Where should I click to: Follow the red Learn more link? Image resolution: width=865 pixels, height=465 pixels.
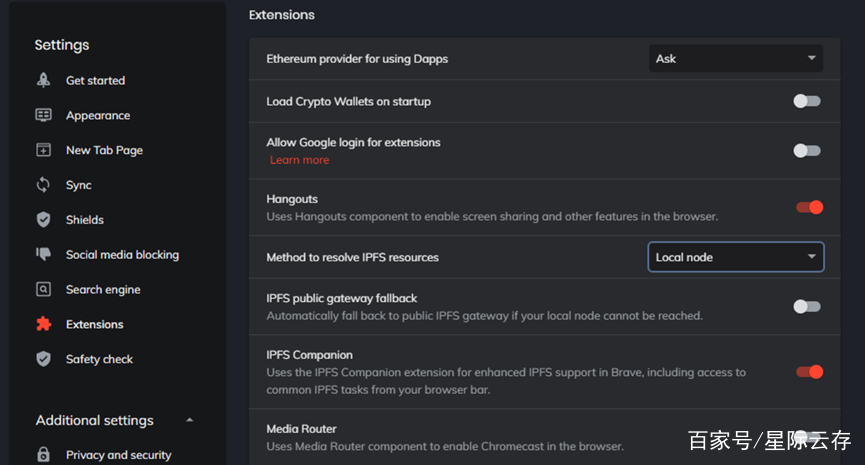(x=300, y=160)
